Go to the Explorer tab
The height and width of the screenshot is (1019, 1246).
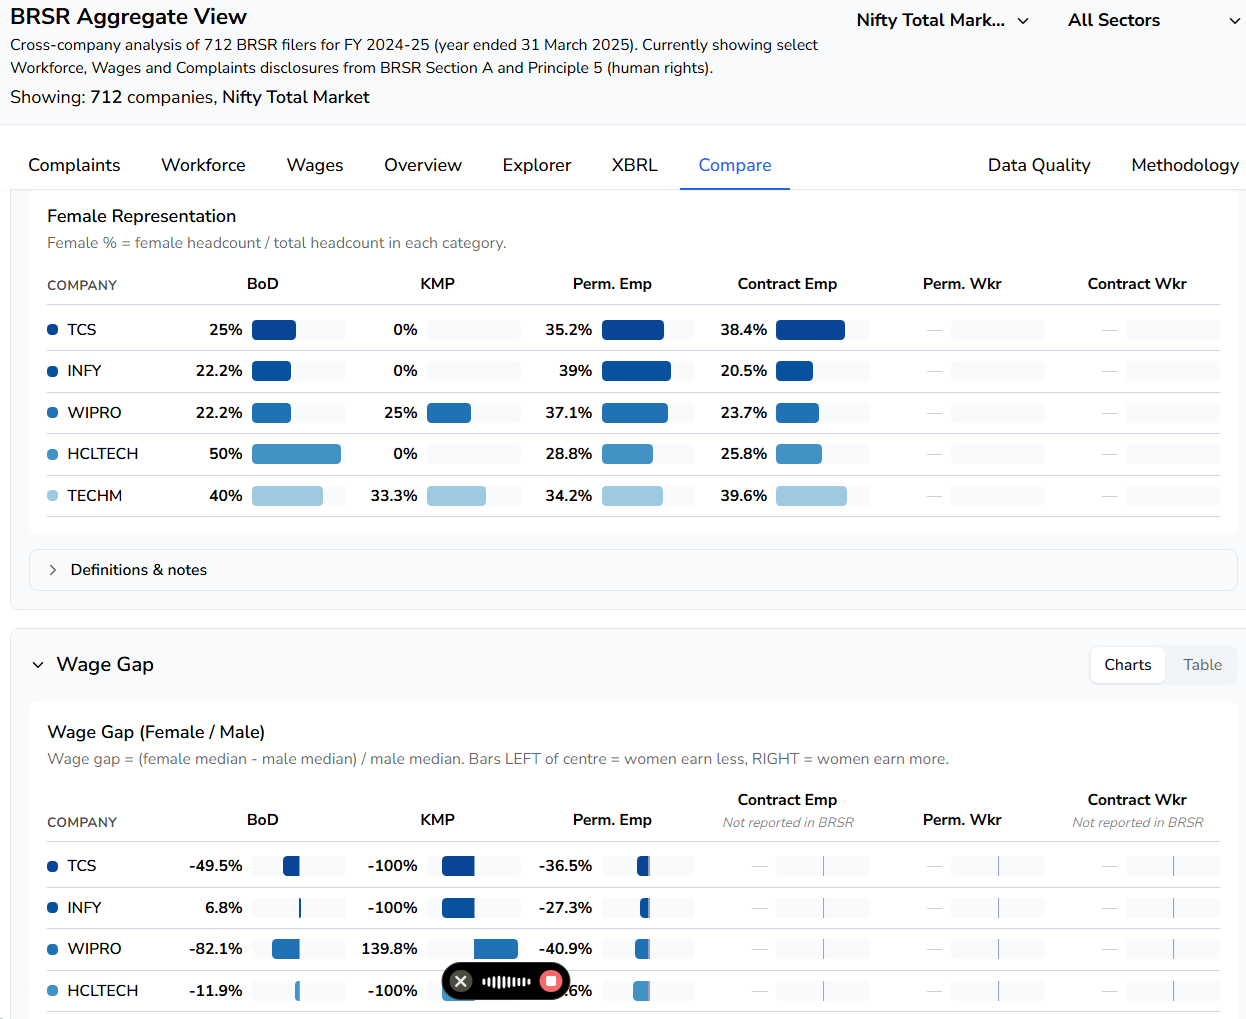[537, 165]
